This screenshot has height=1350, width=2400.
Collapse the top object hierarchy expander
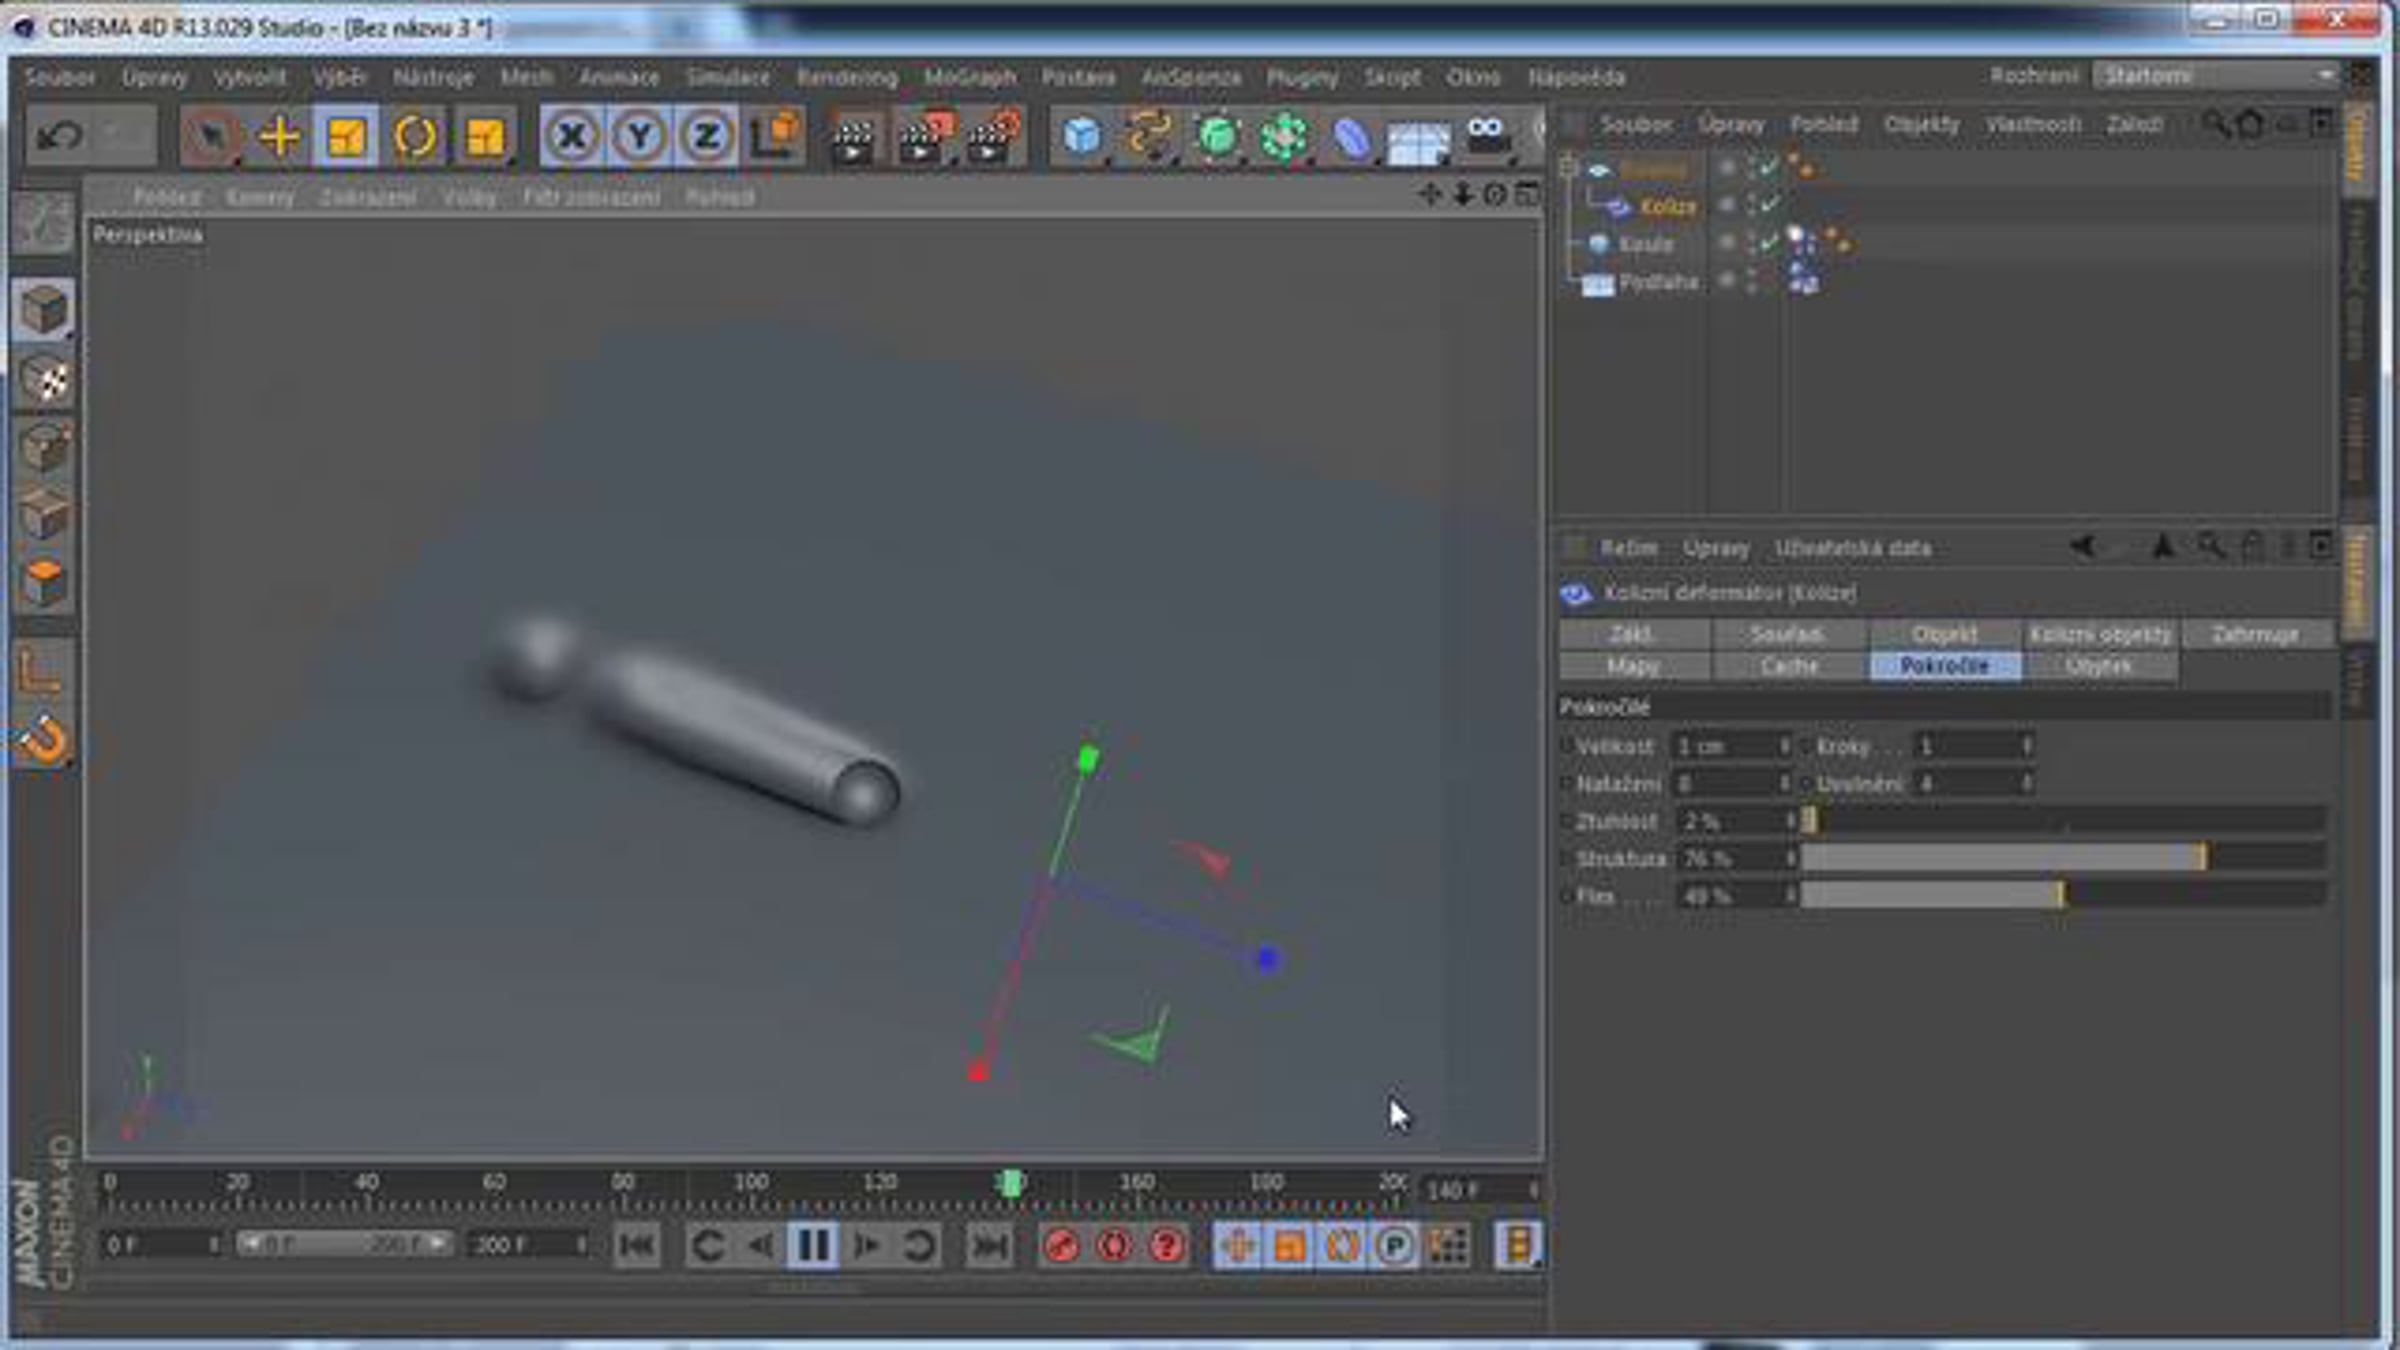[x=1568, y=167]
